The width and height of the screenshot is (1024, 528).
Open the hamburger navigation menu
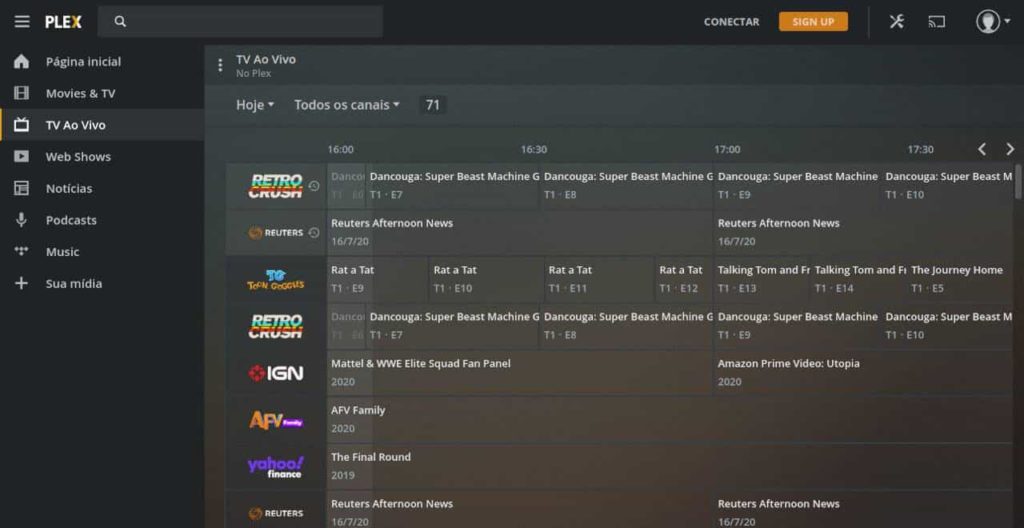22,22
